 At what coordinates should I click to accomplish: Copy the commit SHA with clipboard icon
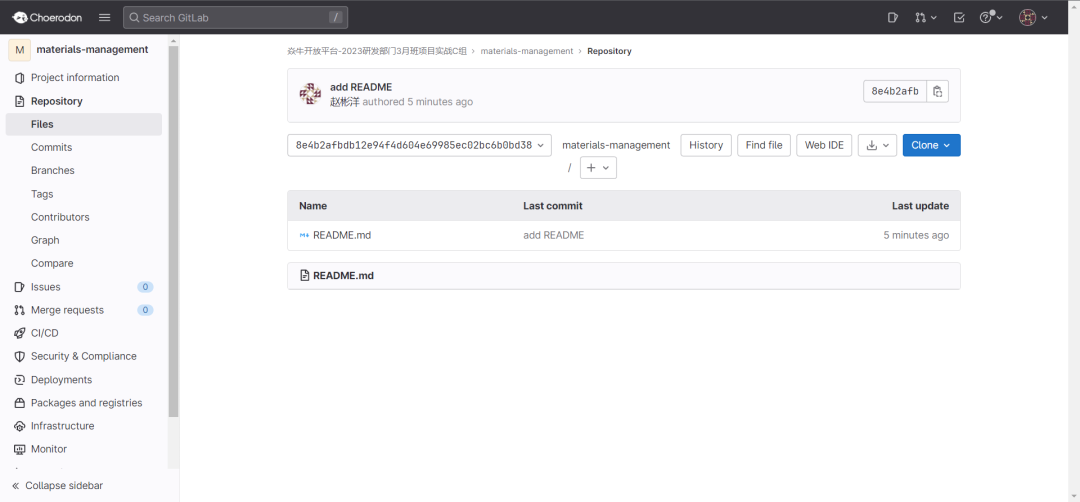[937, 92]
